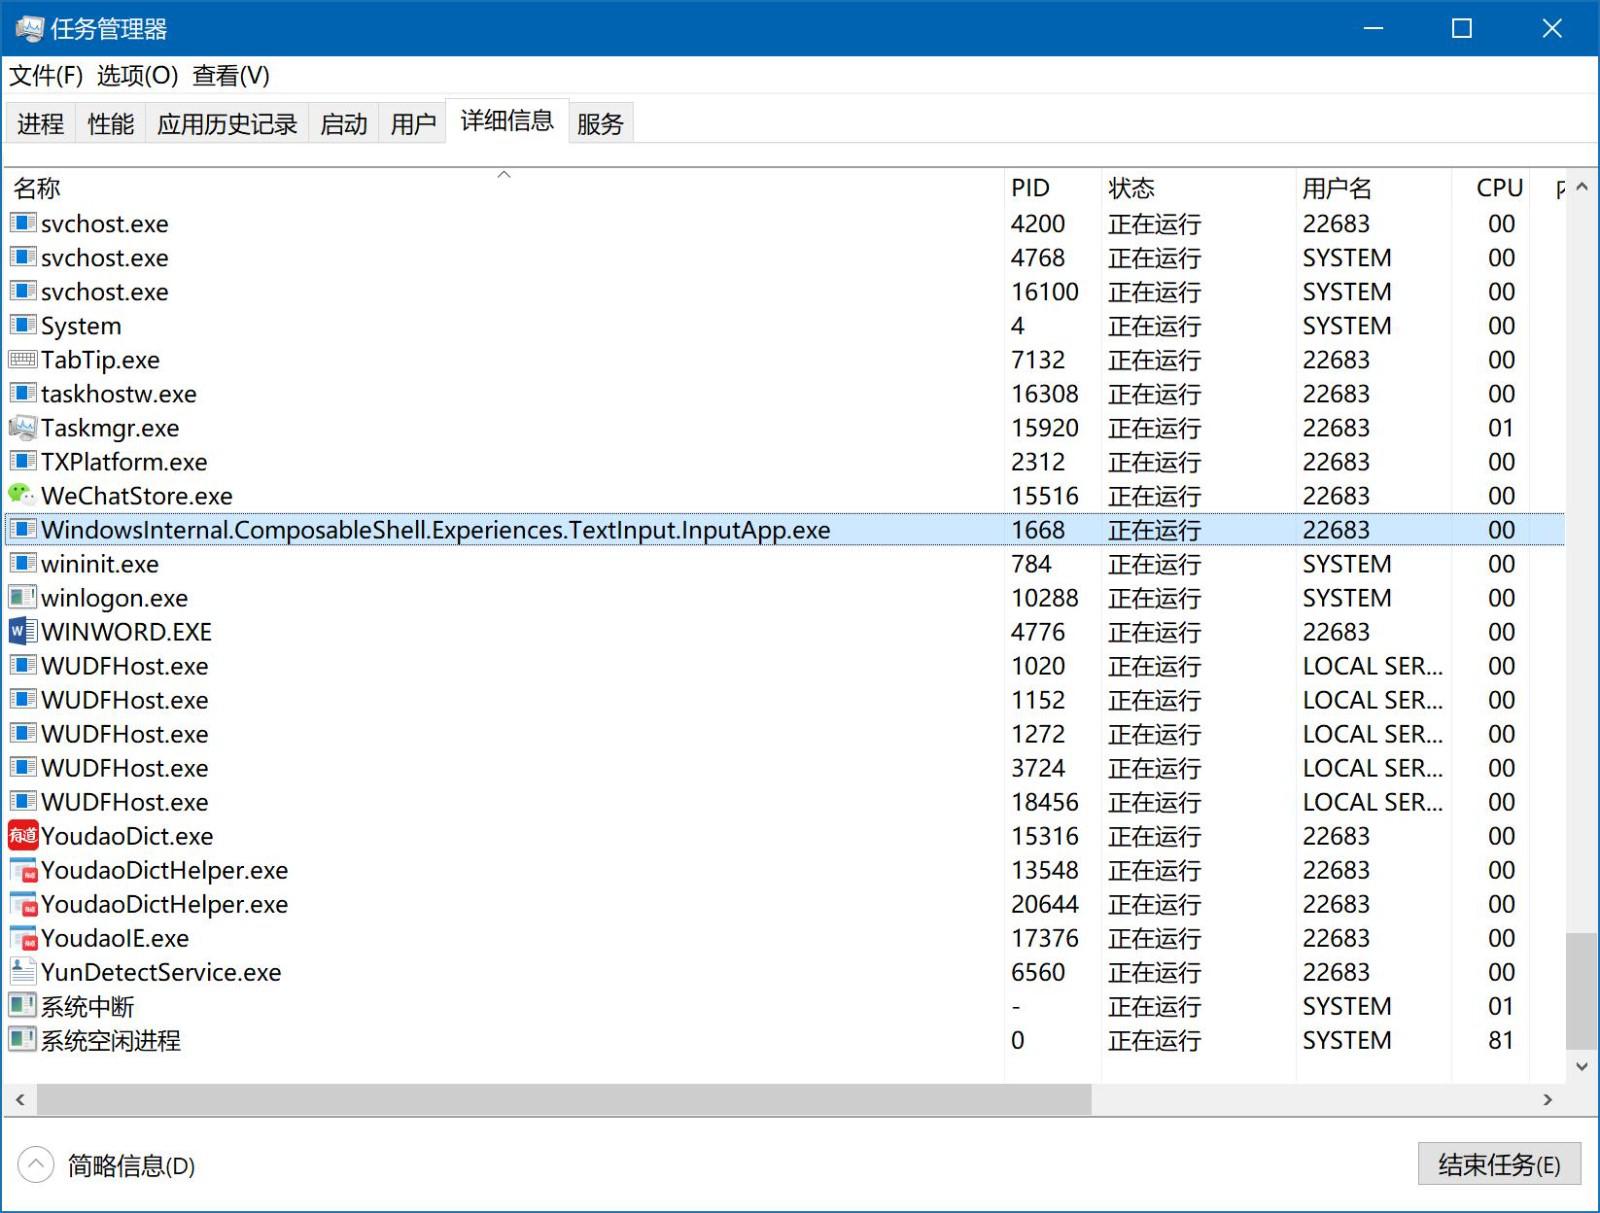Image resolution: width=1600 pixels, height=1213 pixels.
Task: Select the 详细信息 tab
Action: (x=507, y=121)
